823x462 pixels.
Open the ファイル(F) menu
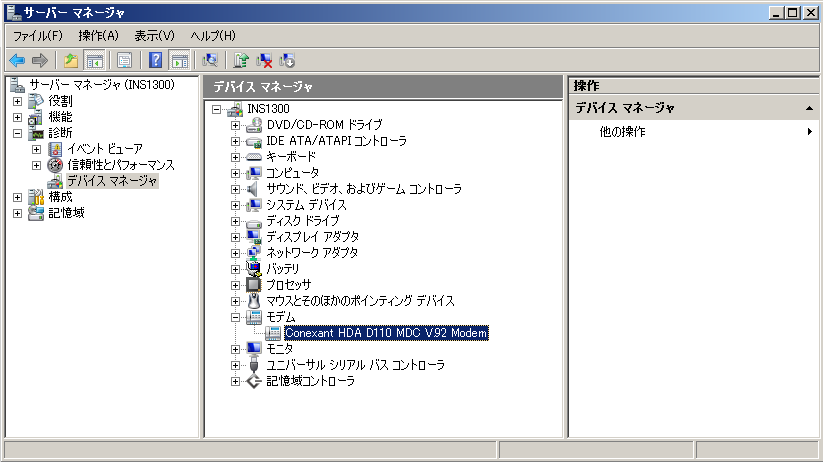(x=38, y=36)
